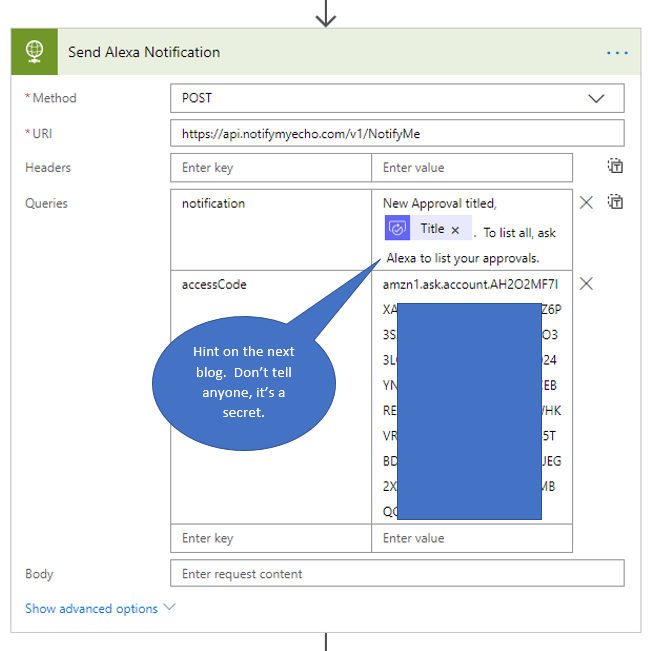Click the Queries label
648x651 pixels.
coord(46,203)
